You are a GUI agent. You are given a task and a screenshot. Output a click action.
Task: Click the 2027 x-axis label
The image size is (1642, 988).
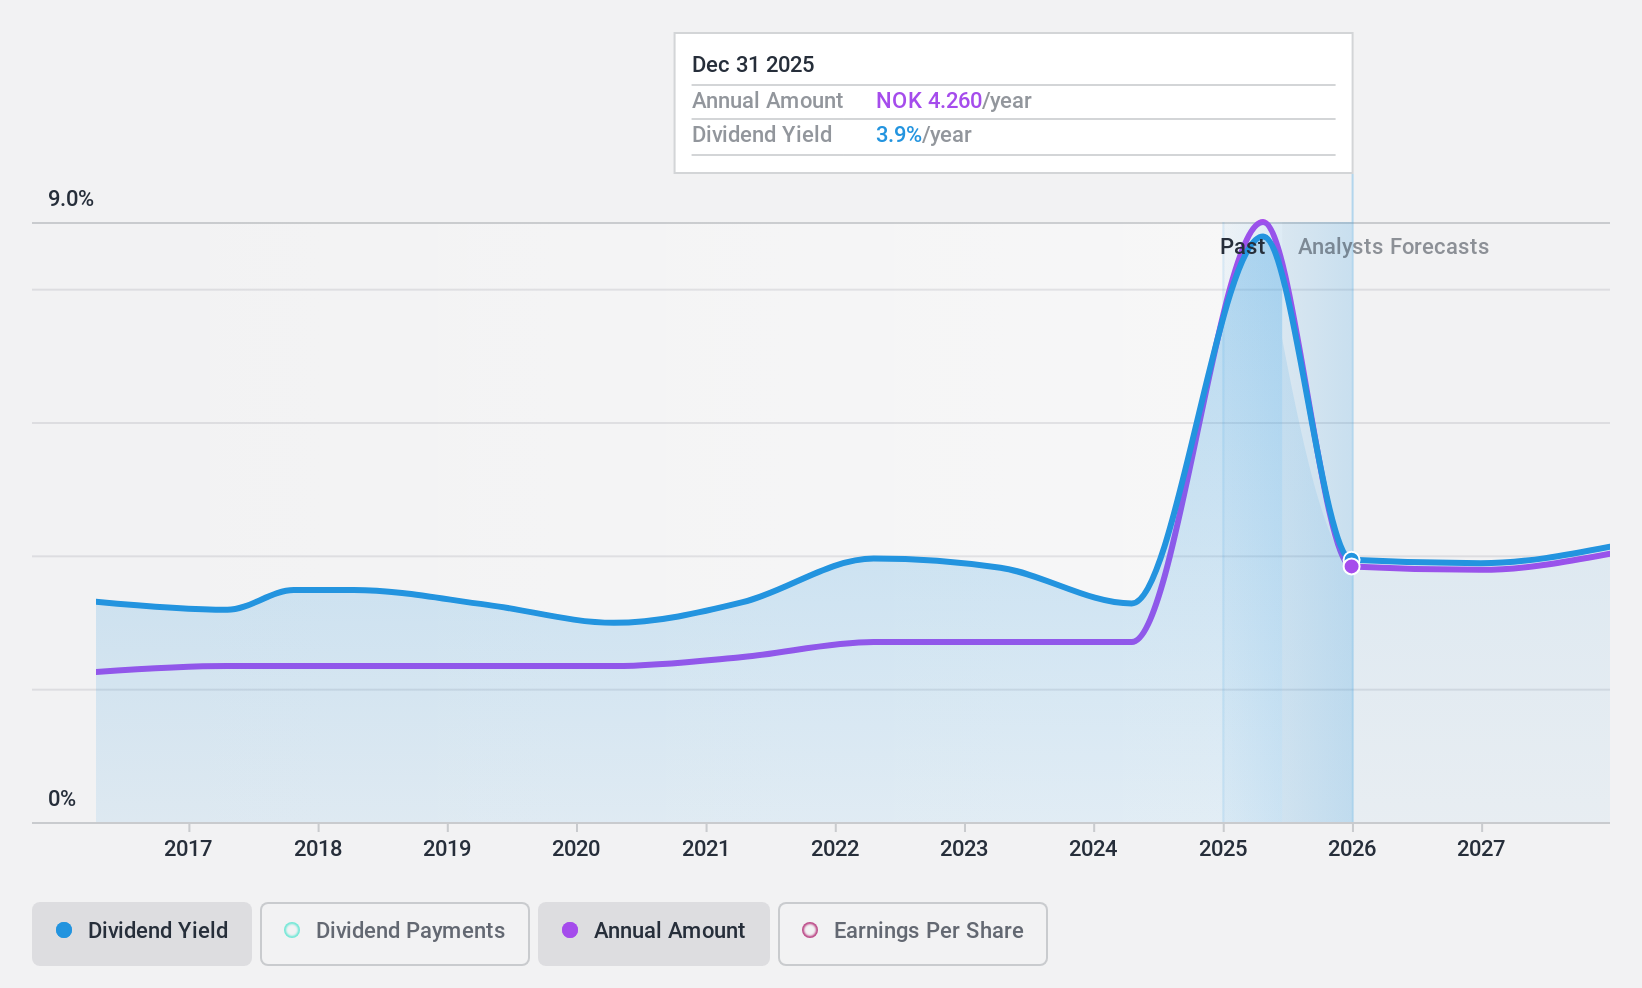coord(1481,849)
